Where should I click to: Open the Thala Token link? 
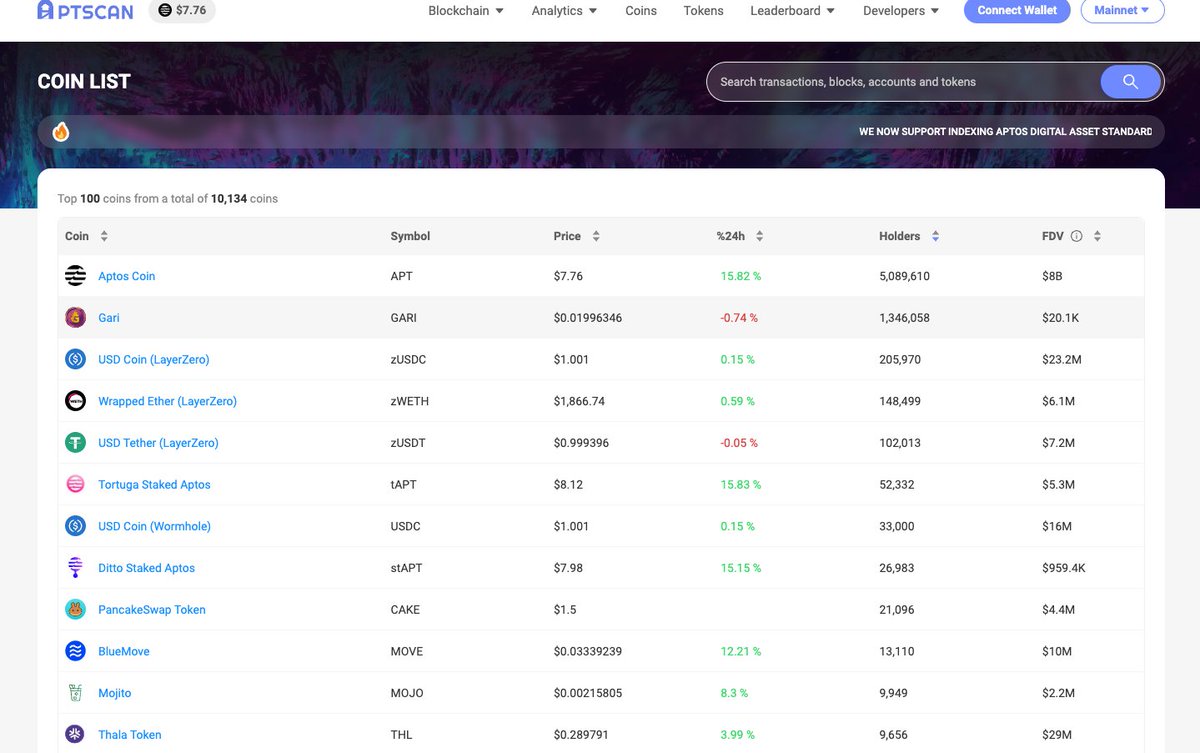point(130,734)
